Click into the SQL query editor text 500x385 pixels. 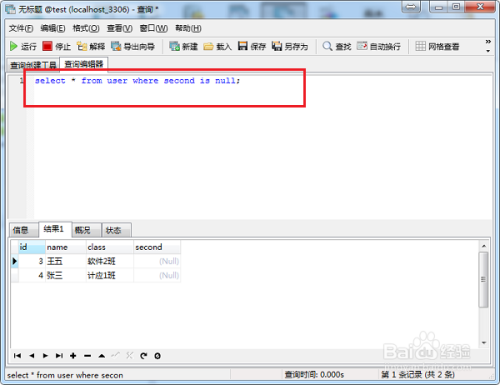137,81
